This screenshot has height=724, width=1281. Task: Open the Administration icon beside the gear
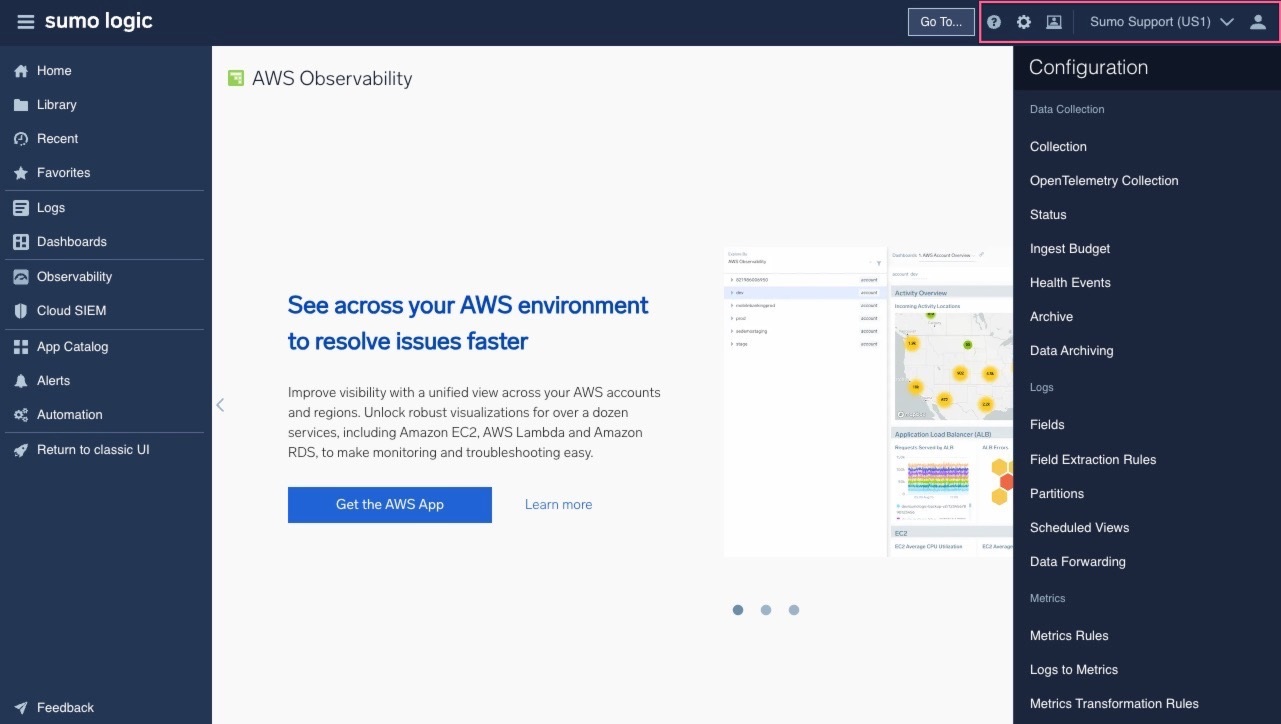point(1054,22)
